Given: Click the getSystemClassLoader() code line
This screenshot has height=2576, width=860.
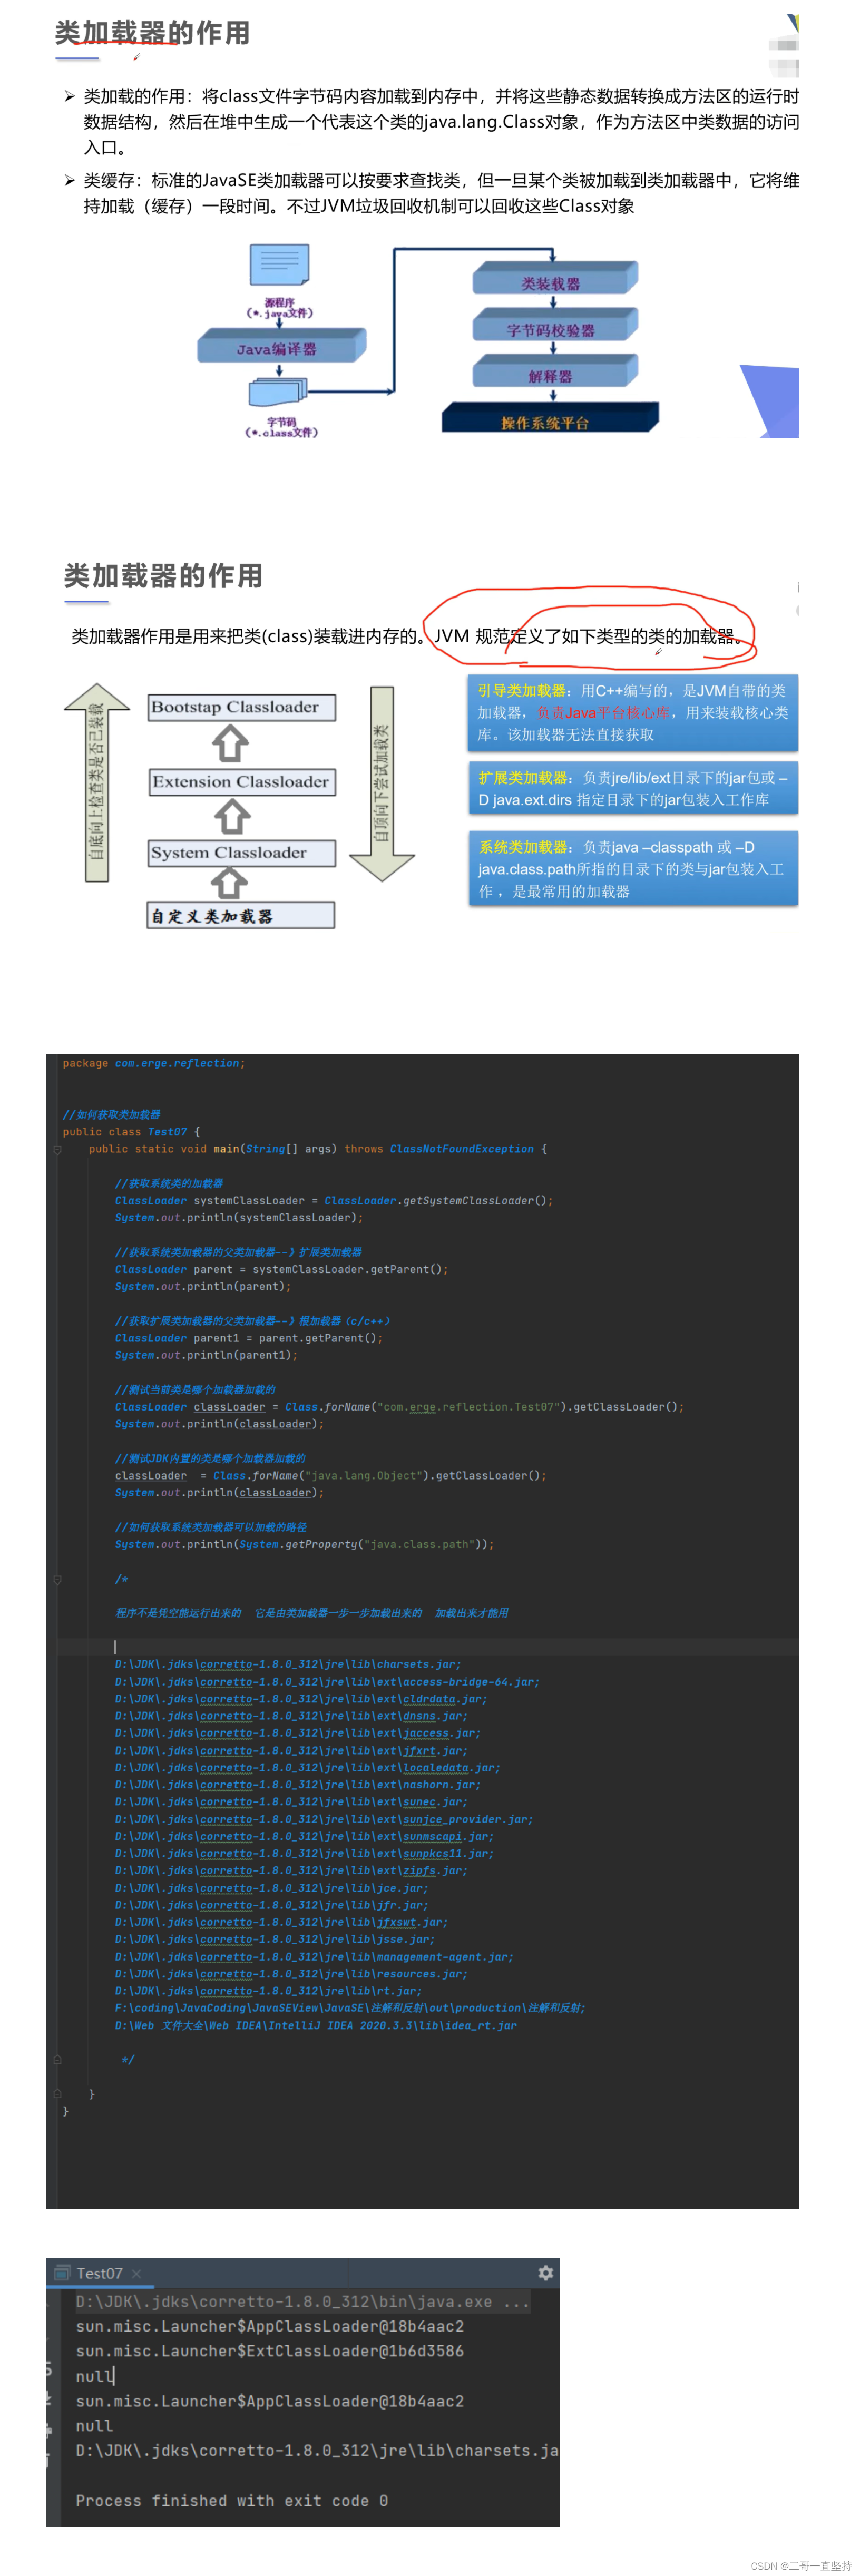Looking at the screenshot, I should [334, 1200].
